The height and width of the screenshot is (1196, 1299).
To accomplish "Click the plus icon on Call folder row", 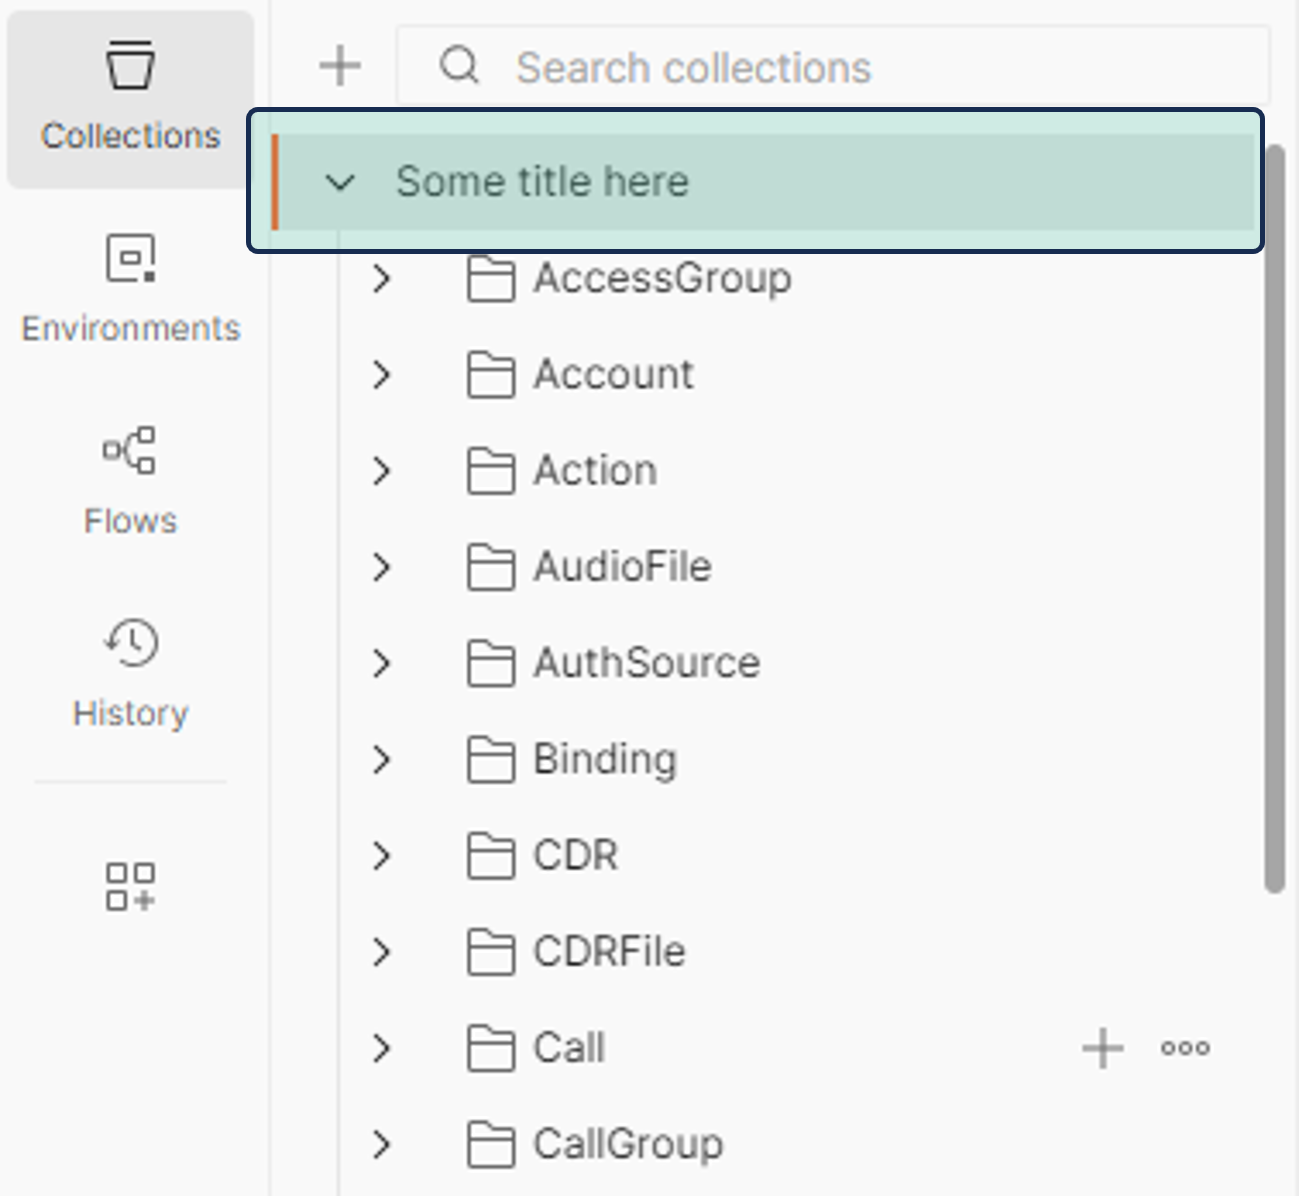I will click(x=1102, y=1048).
